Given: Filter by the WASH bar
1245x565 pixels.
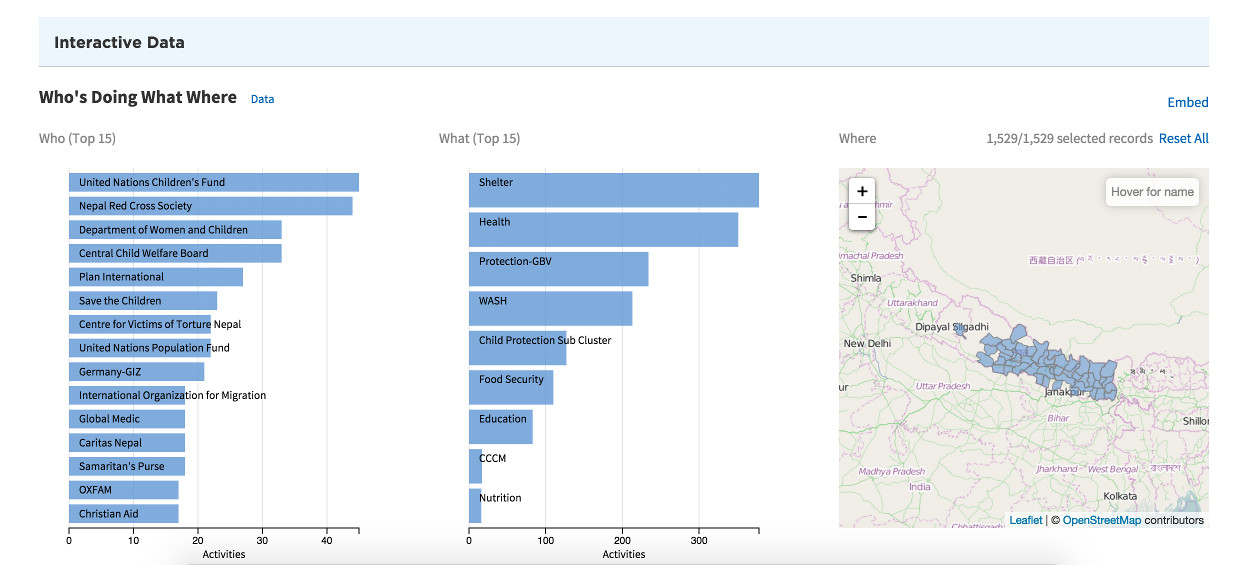Looking at the screenshot, I should (x=550, y=308).
